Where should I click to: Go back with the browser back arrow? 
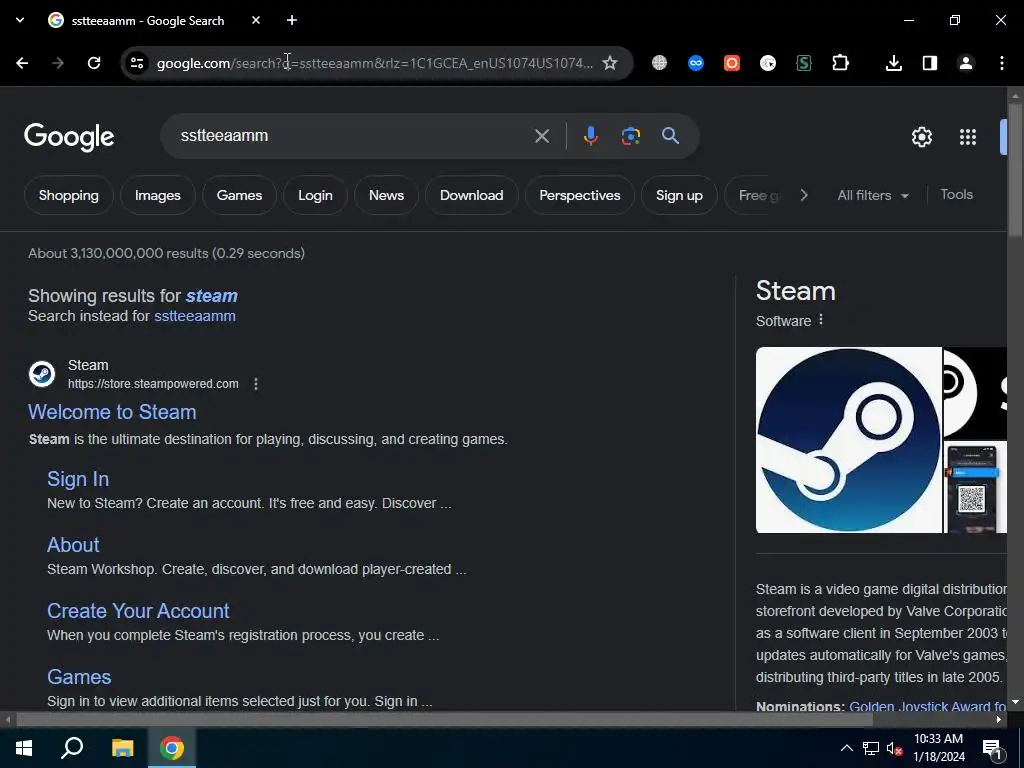22,63
